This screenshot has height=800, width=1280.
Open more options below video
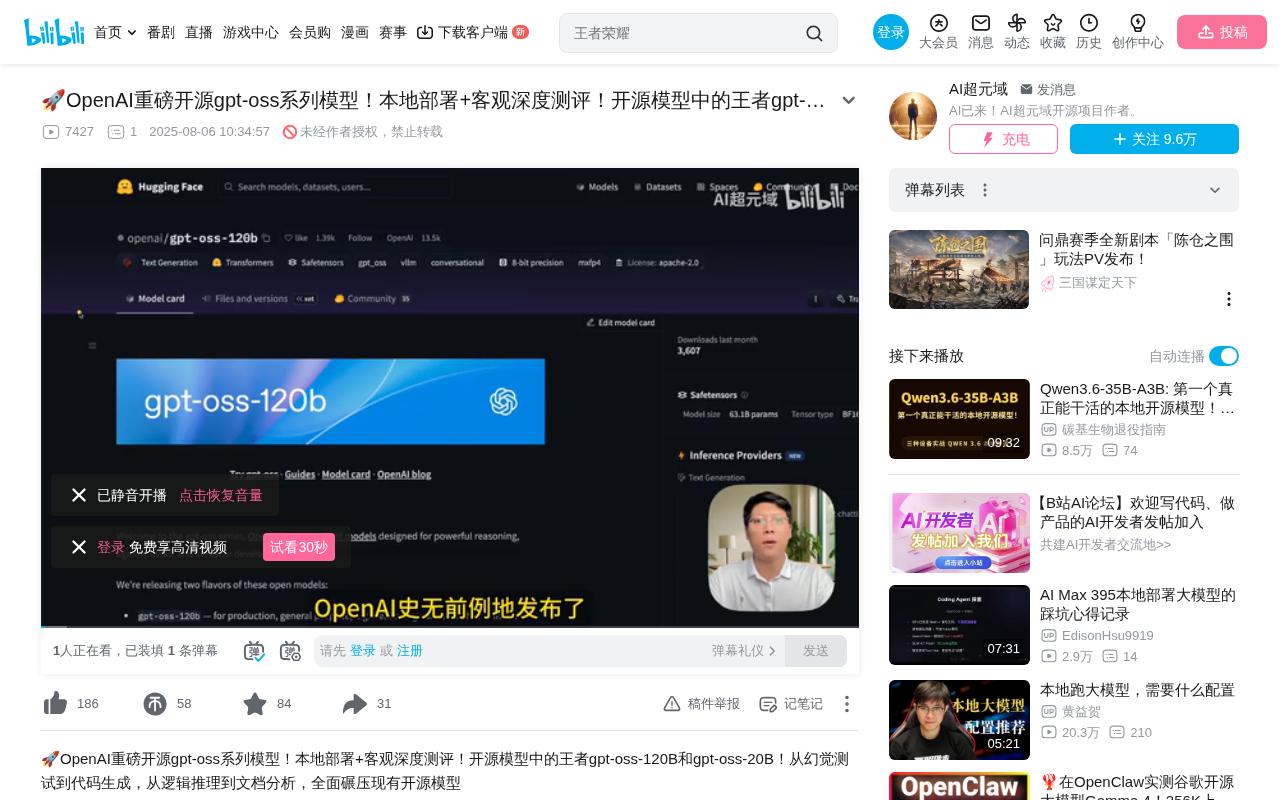[847, 704]
